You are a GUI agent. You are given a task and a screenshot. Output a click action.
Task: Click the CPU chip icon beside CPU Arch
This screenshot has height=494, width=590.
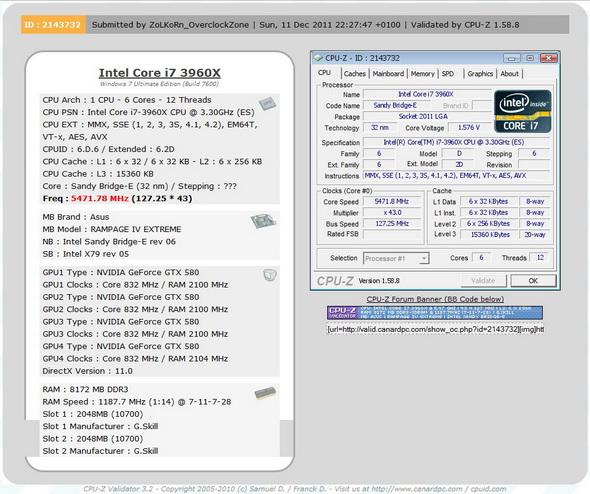(x=267, y=103)
